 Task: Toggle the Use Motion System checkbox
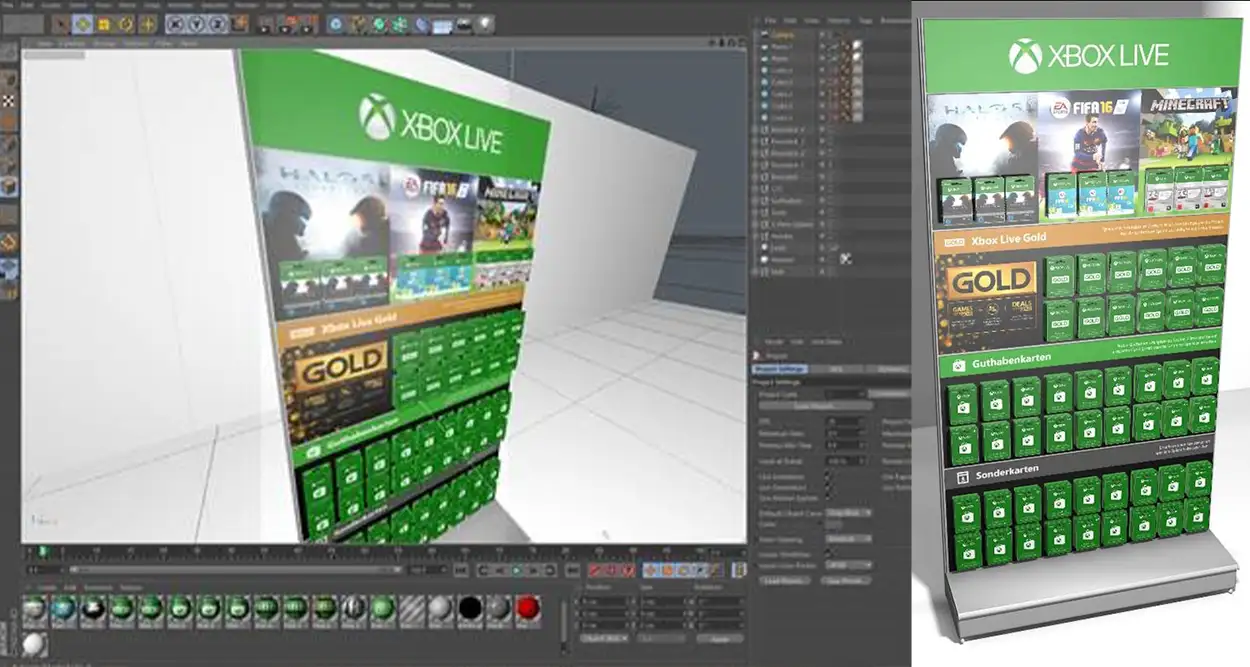tap(827, 498)
